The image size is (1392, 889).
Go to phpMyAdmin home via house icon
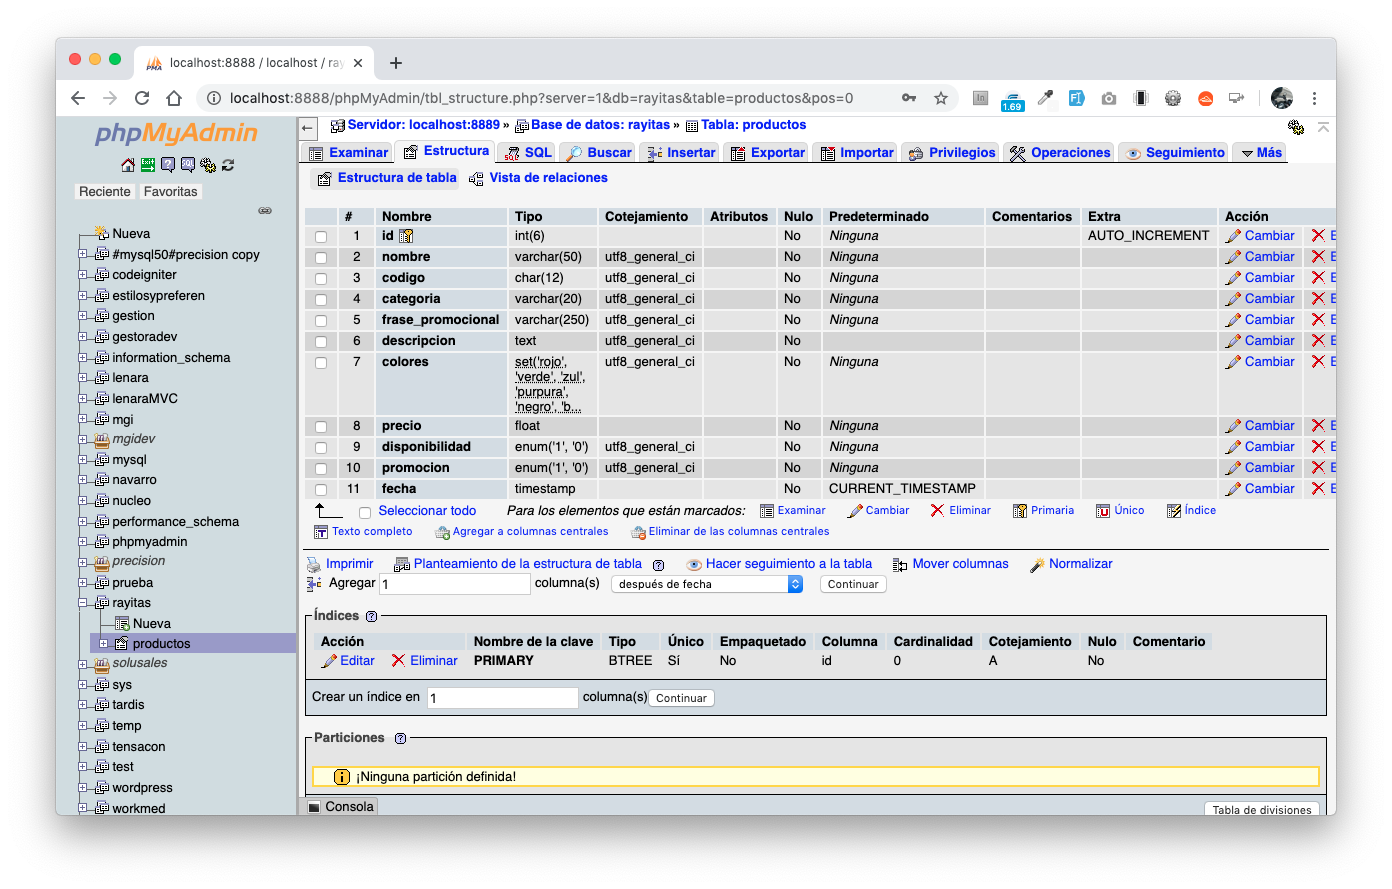point(127,165)
